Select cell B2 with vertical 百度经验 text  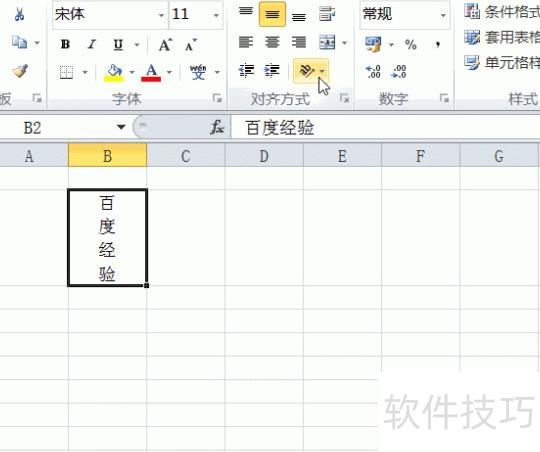click(x=107, y=237)
